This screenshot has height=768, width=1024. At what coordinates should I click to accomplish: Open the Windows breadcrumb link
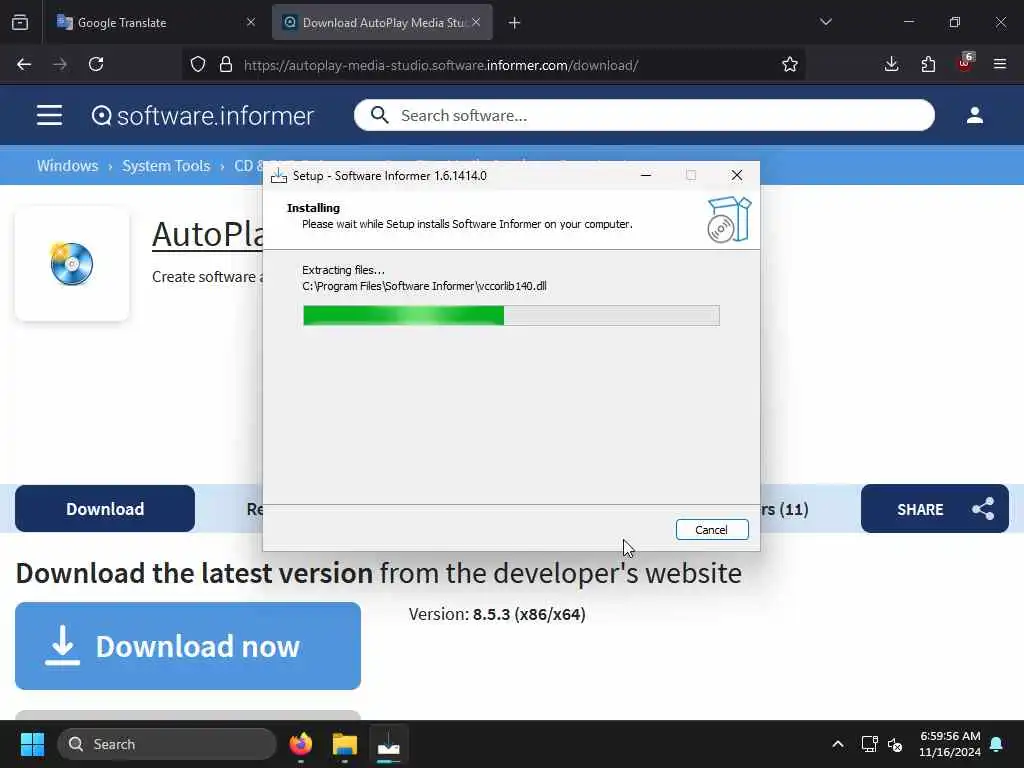[x=67, y=166]
